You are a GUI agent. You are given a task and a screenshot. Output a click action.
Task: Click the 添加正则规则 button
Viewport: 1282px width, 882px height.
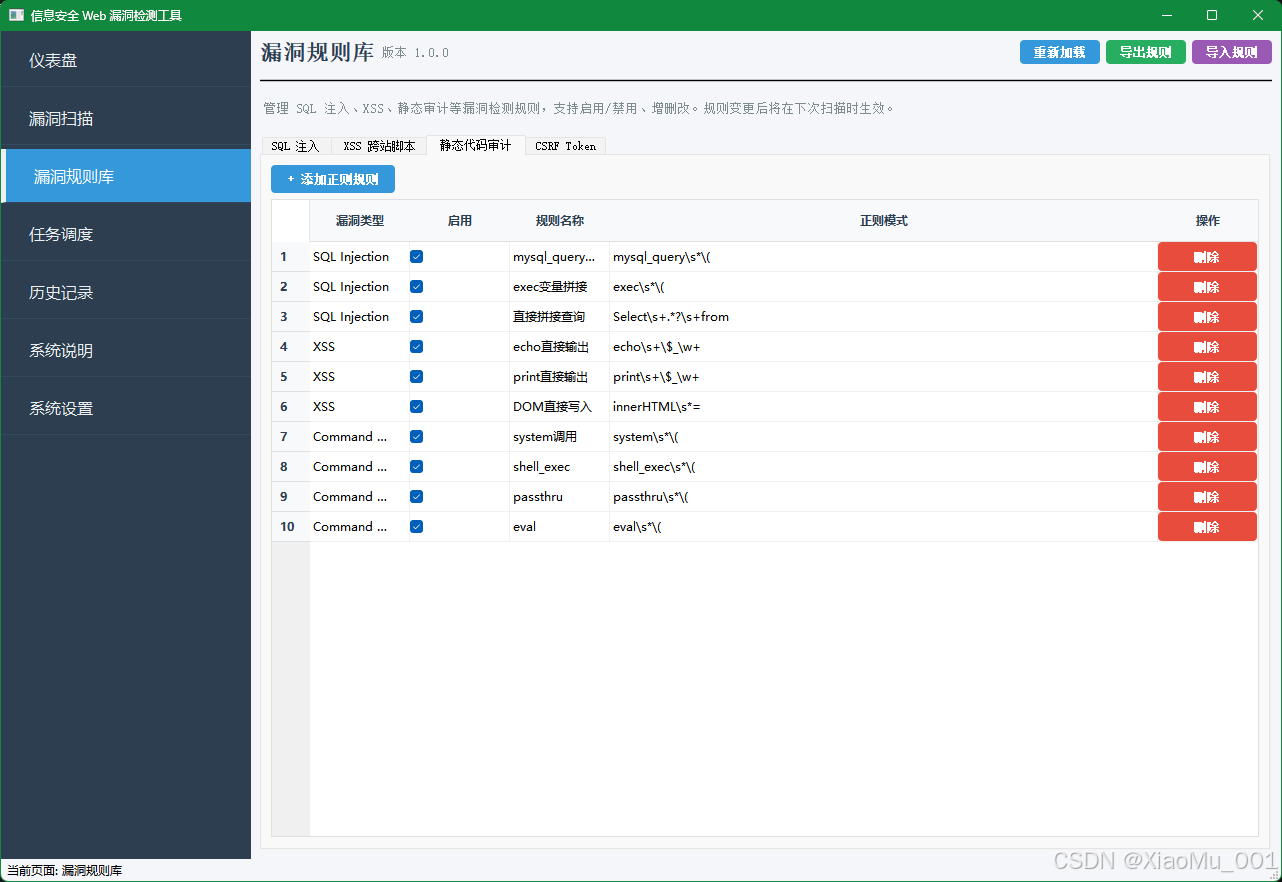[333, 179]
